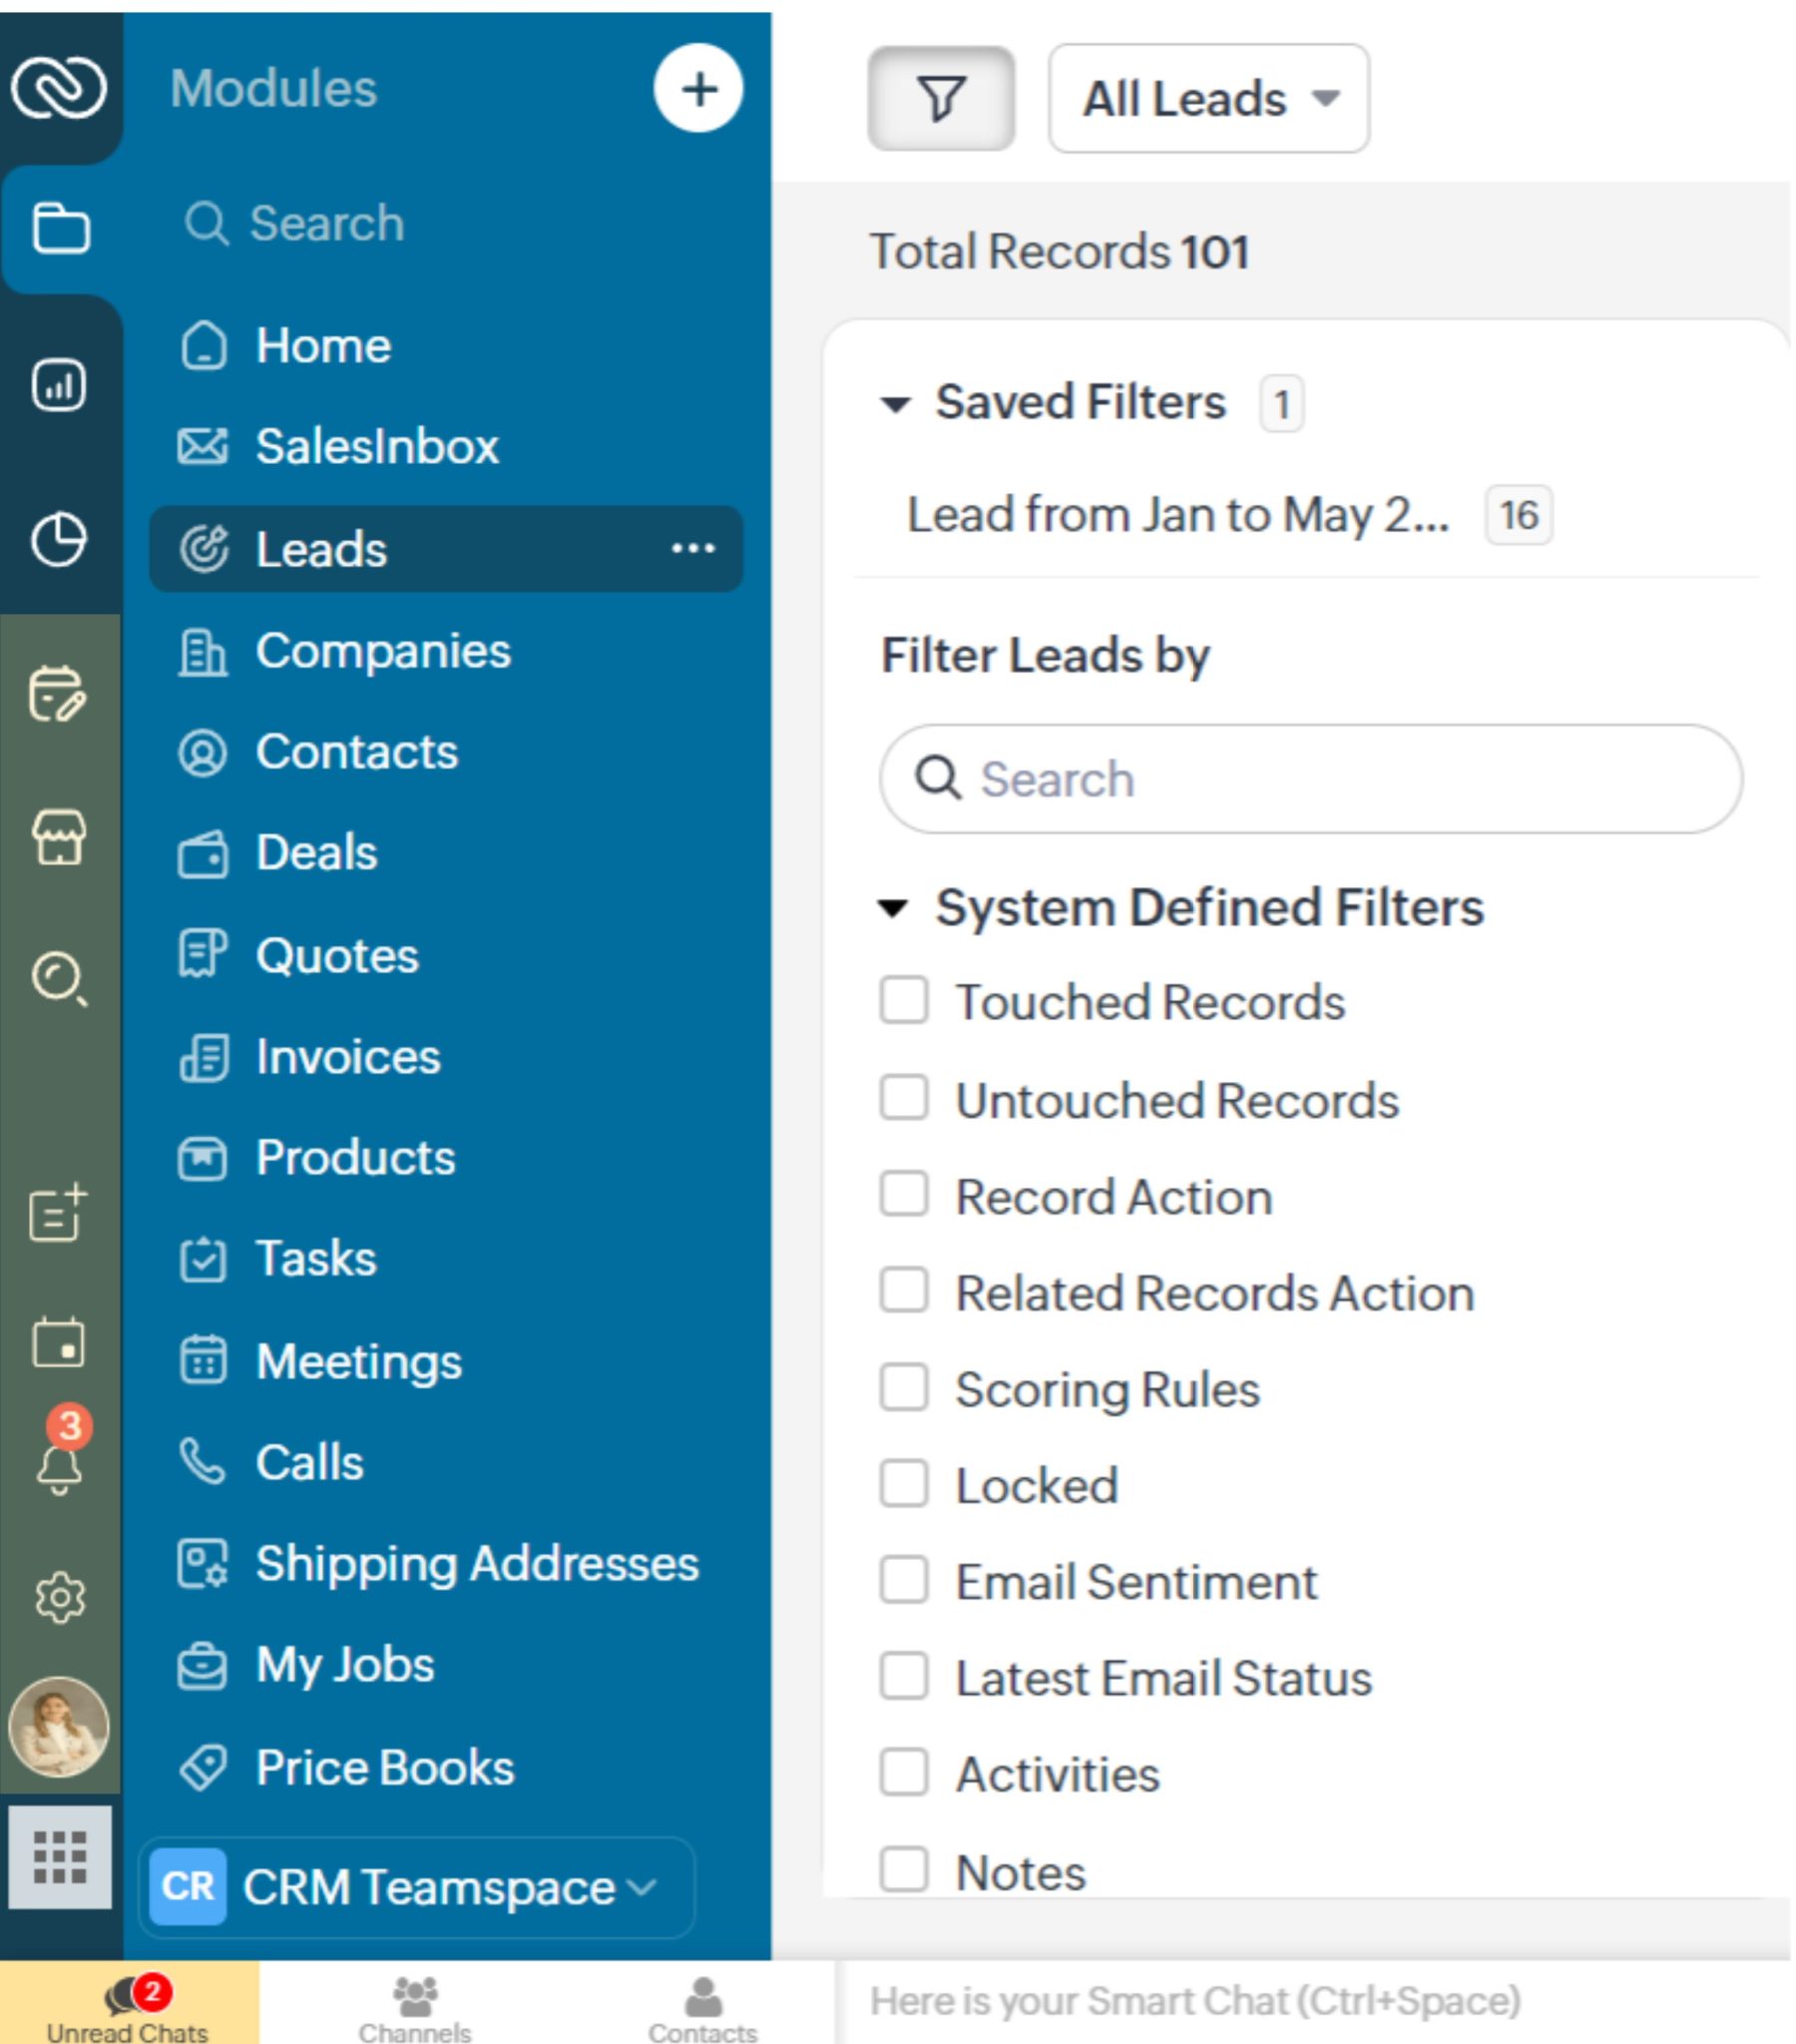
Task: Enable the Email Sentiment filter
Action: coord(903,1582)
